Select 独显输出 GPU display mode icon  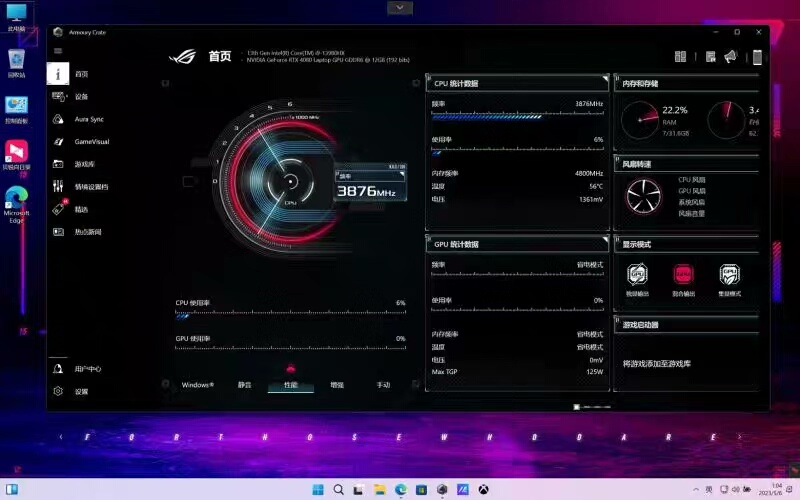(638, 274)
